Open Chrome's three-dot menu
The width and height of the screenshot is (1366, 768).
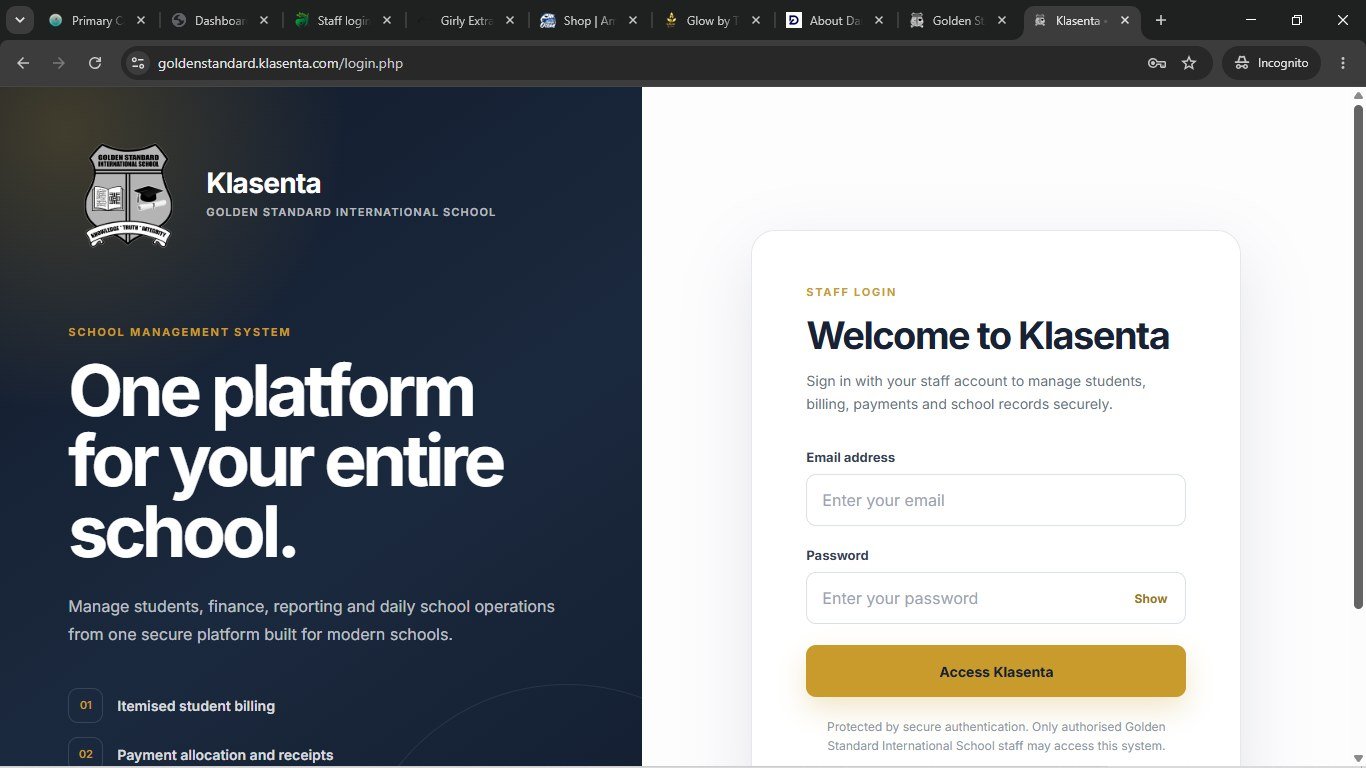click(1343, 63)
